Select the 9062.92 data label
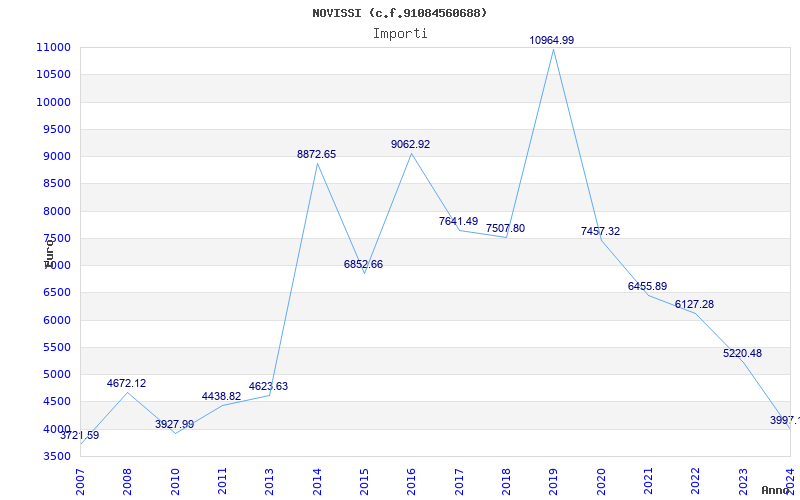This screenshot has height=500, width=800. tap(410, 144)
